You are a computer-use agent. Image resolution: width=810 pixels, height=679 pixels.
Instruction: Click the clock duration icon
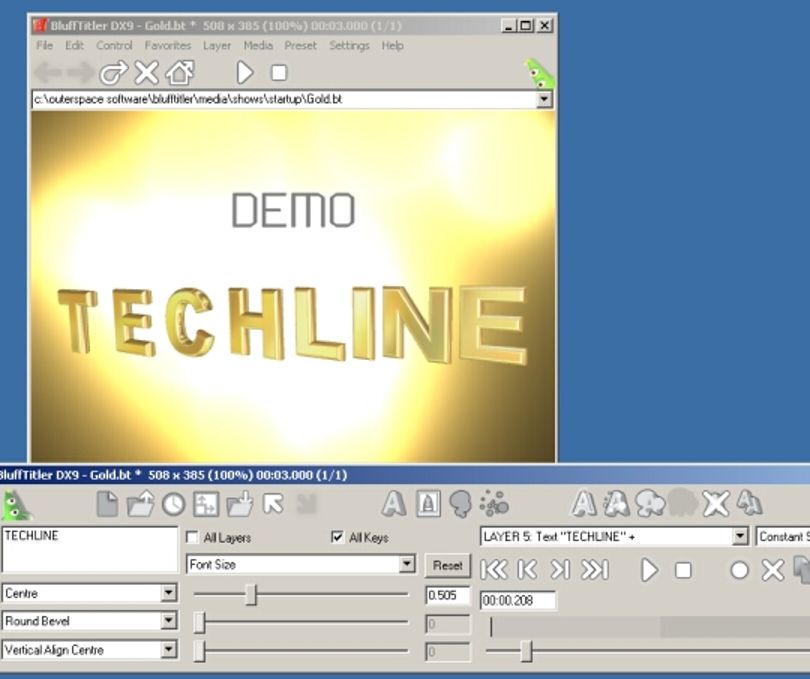tap(174, 504)
